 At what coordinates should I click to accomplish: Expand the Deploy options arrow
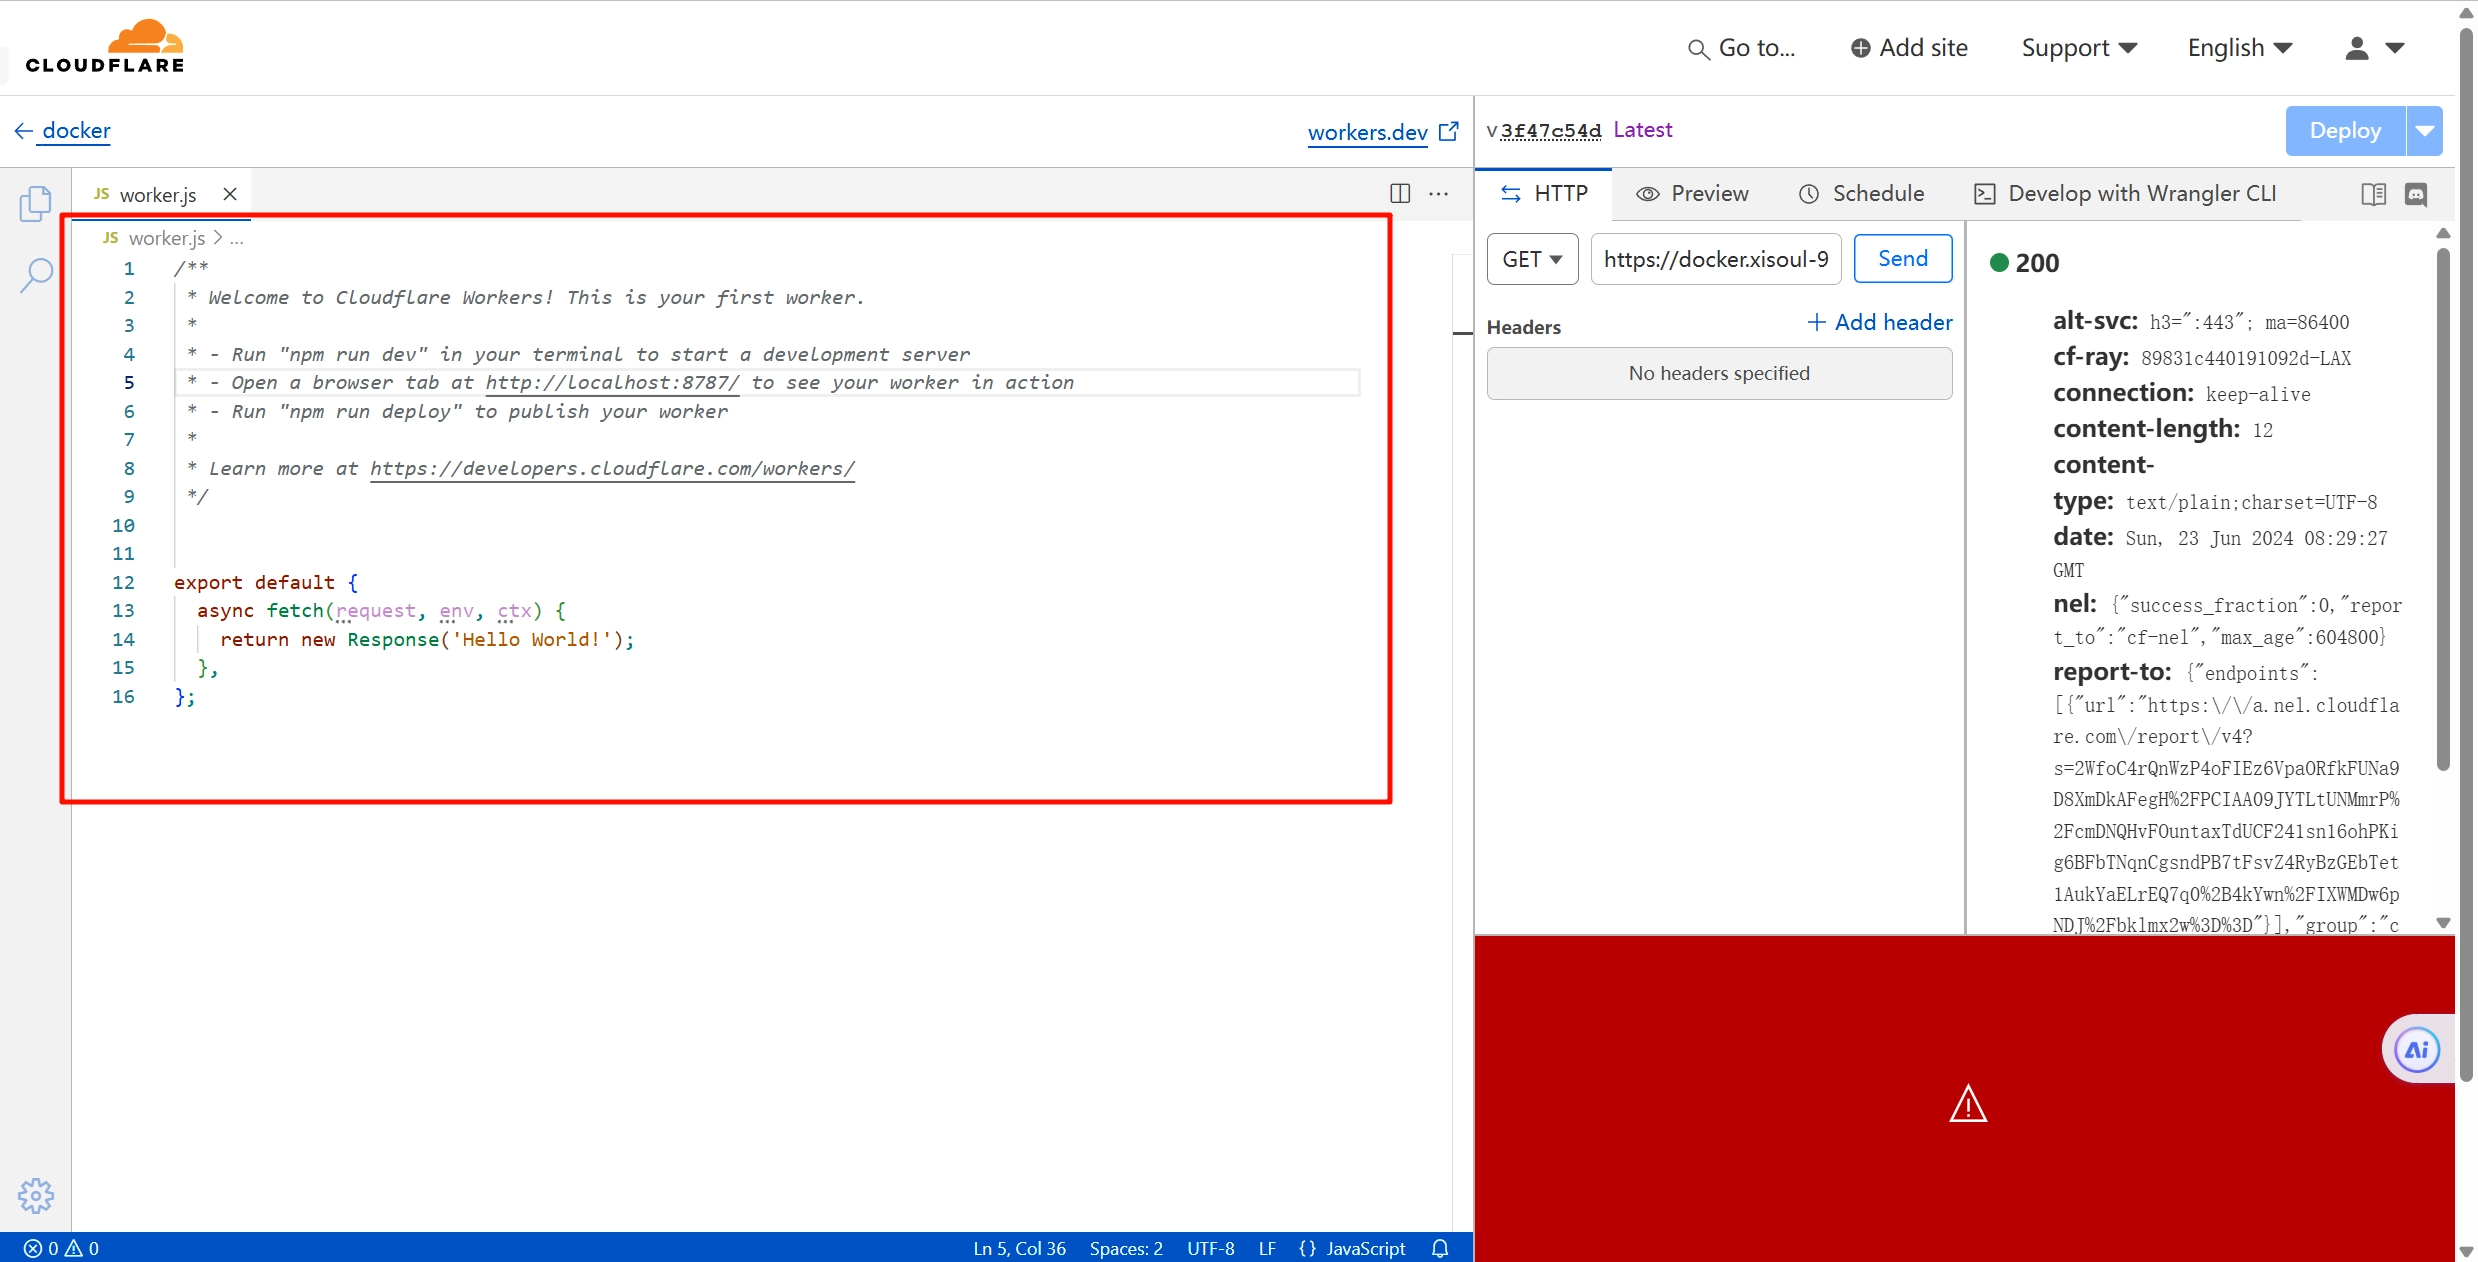(x=2425, y=131)
